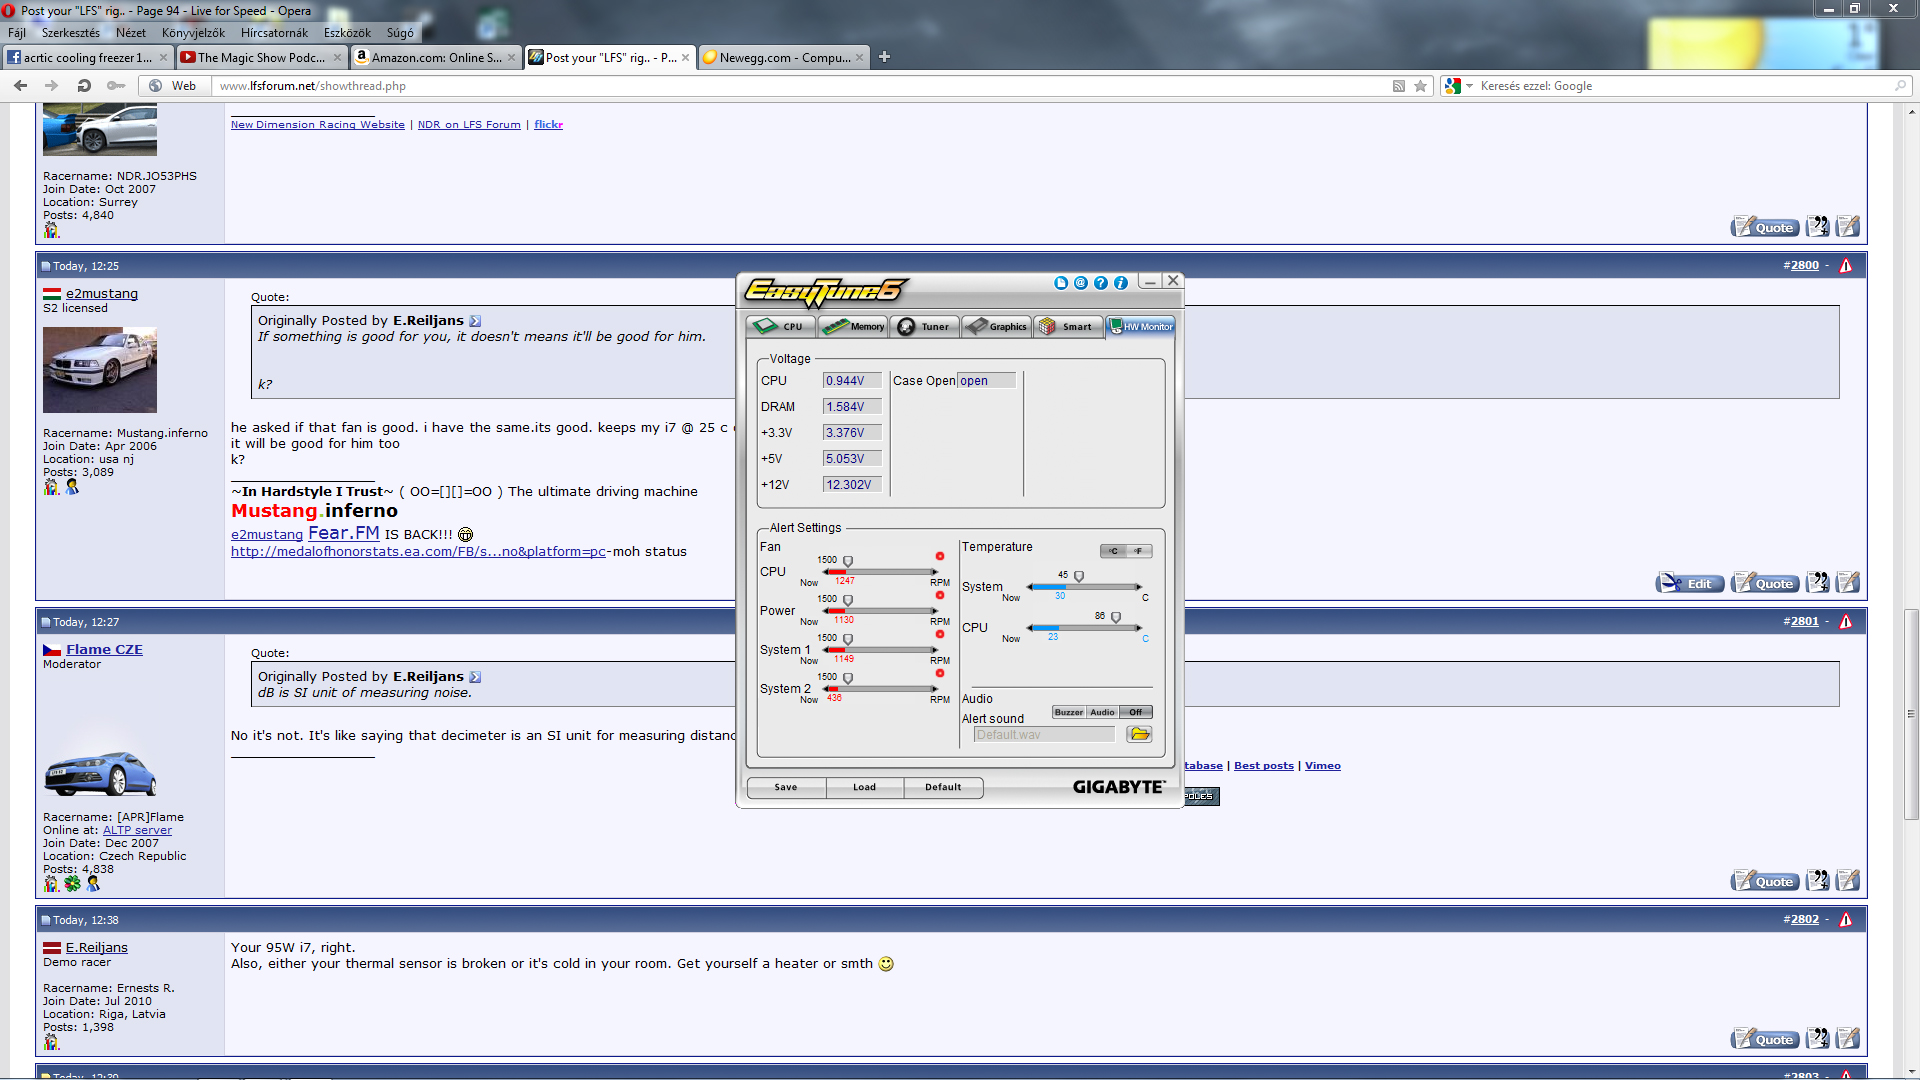Click the new tab plus icon
Viewport: 1920px width, 1080px height.
click(884, 57)
